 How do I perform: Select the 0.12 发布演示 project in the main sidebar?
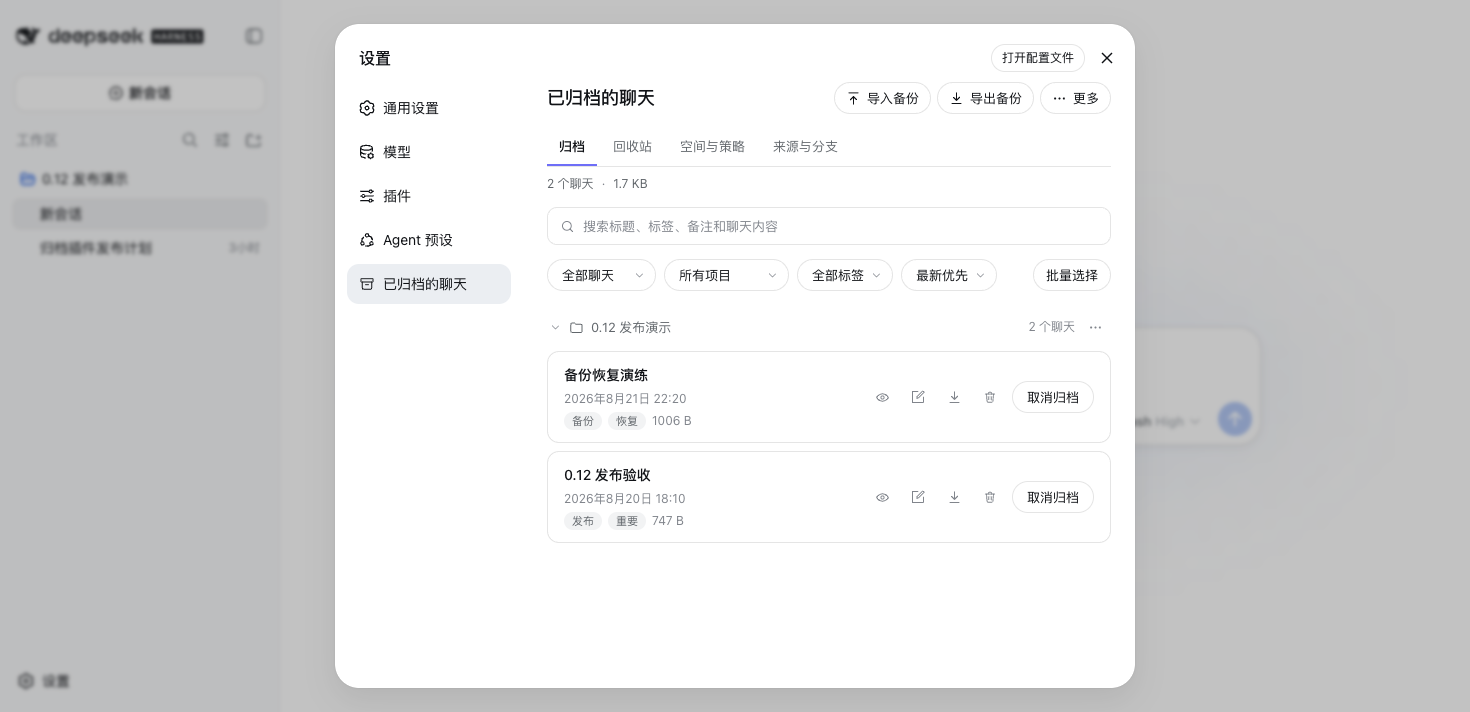point(140,179)
